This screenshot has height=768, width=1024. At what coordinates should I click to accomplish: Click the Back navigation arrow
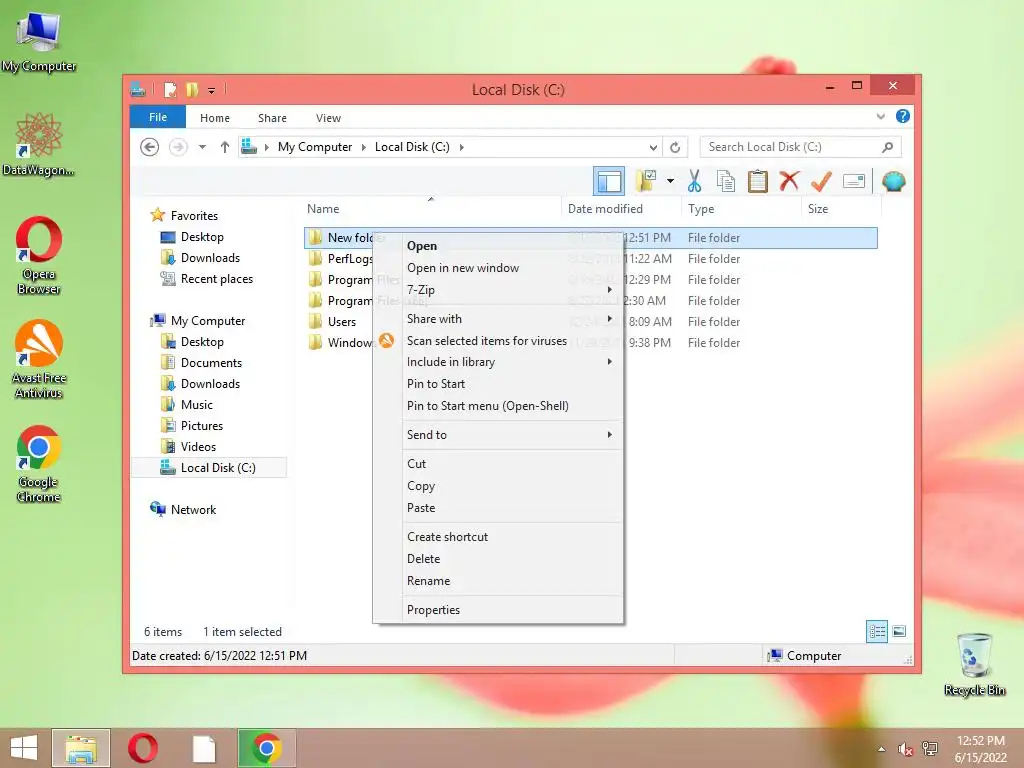tap(150, 147)
